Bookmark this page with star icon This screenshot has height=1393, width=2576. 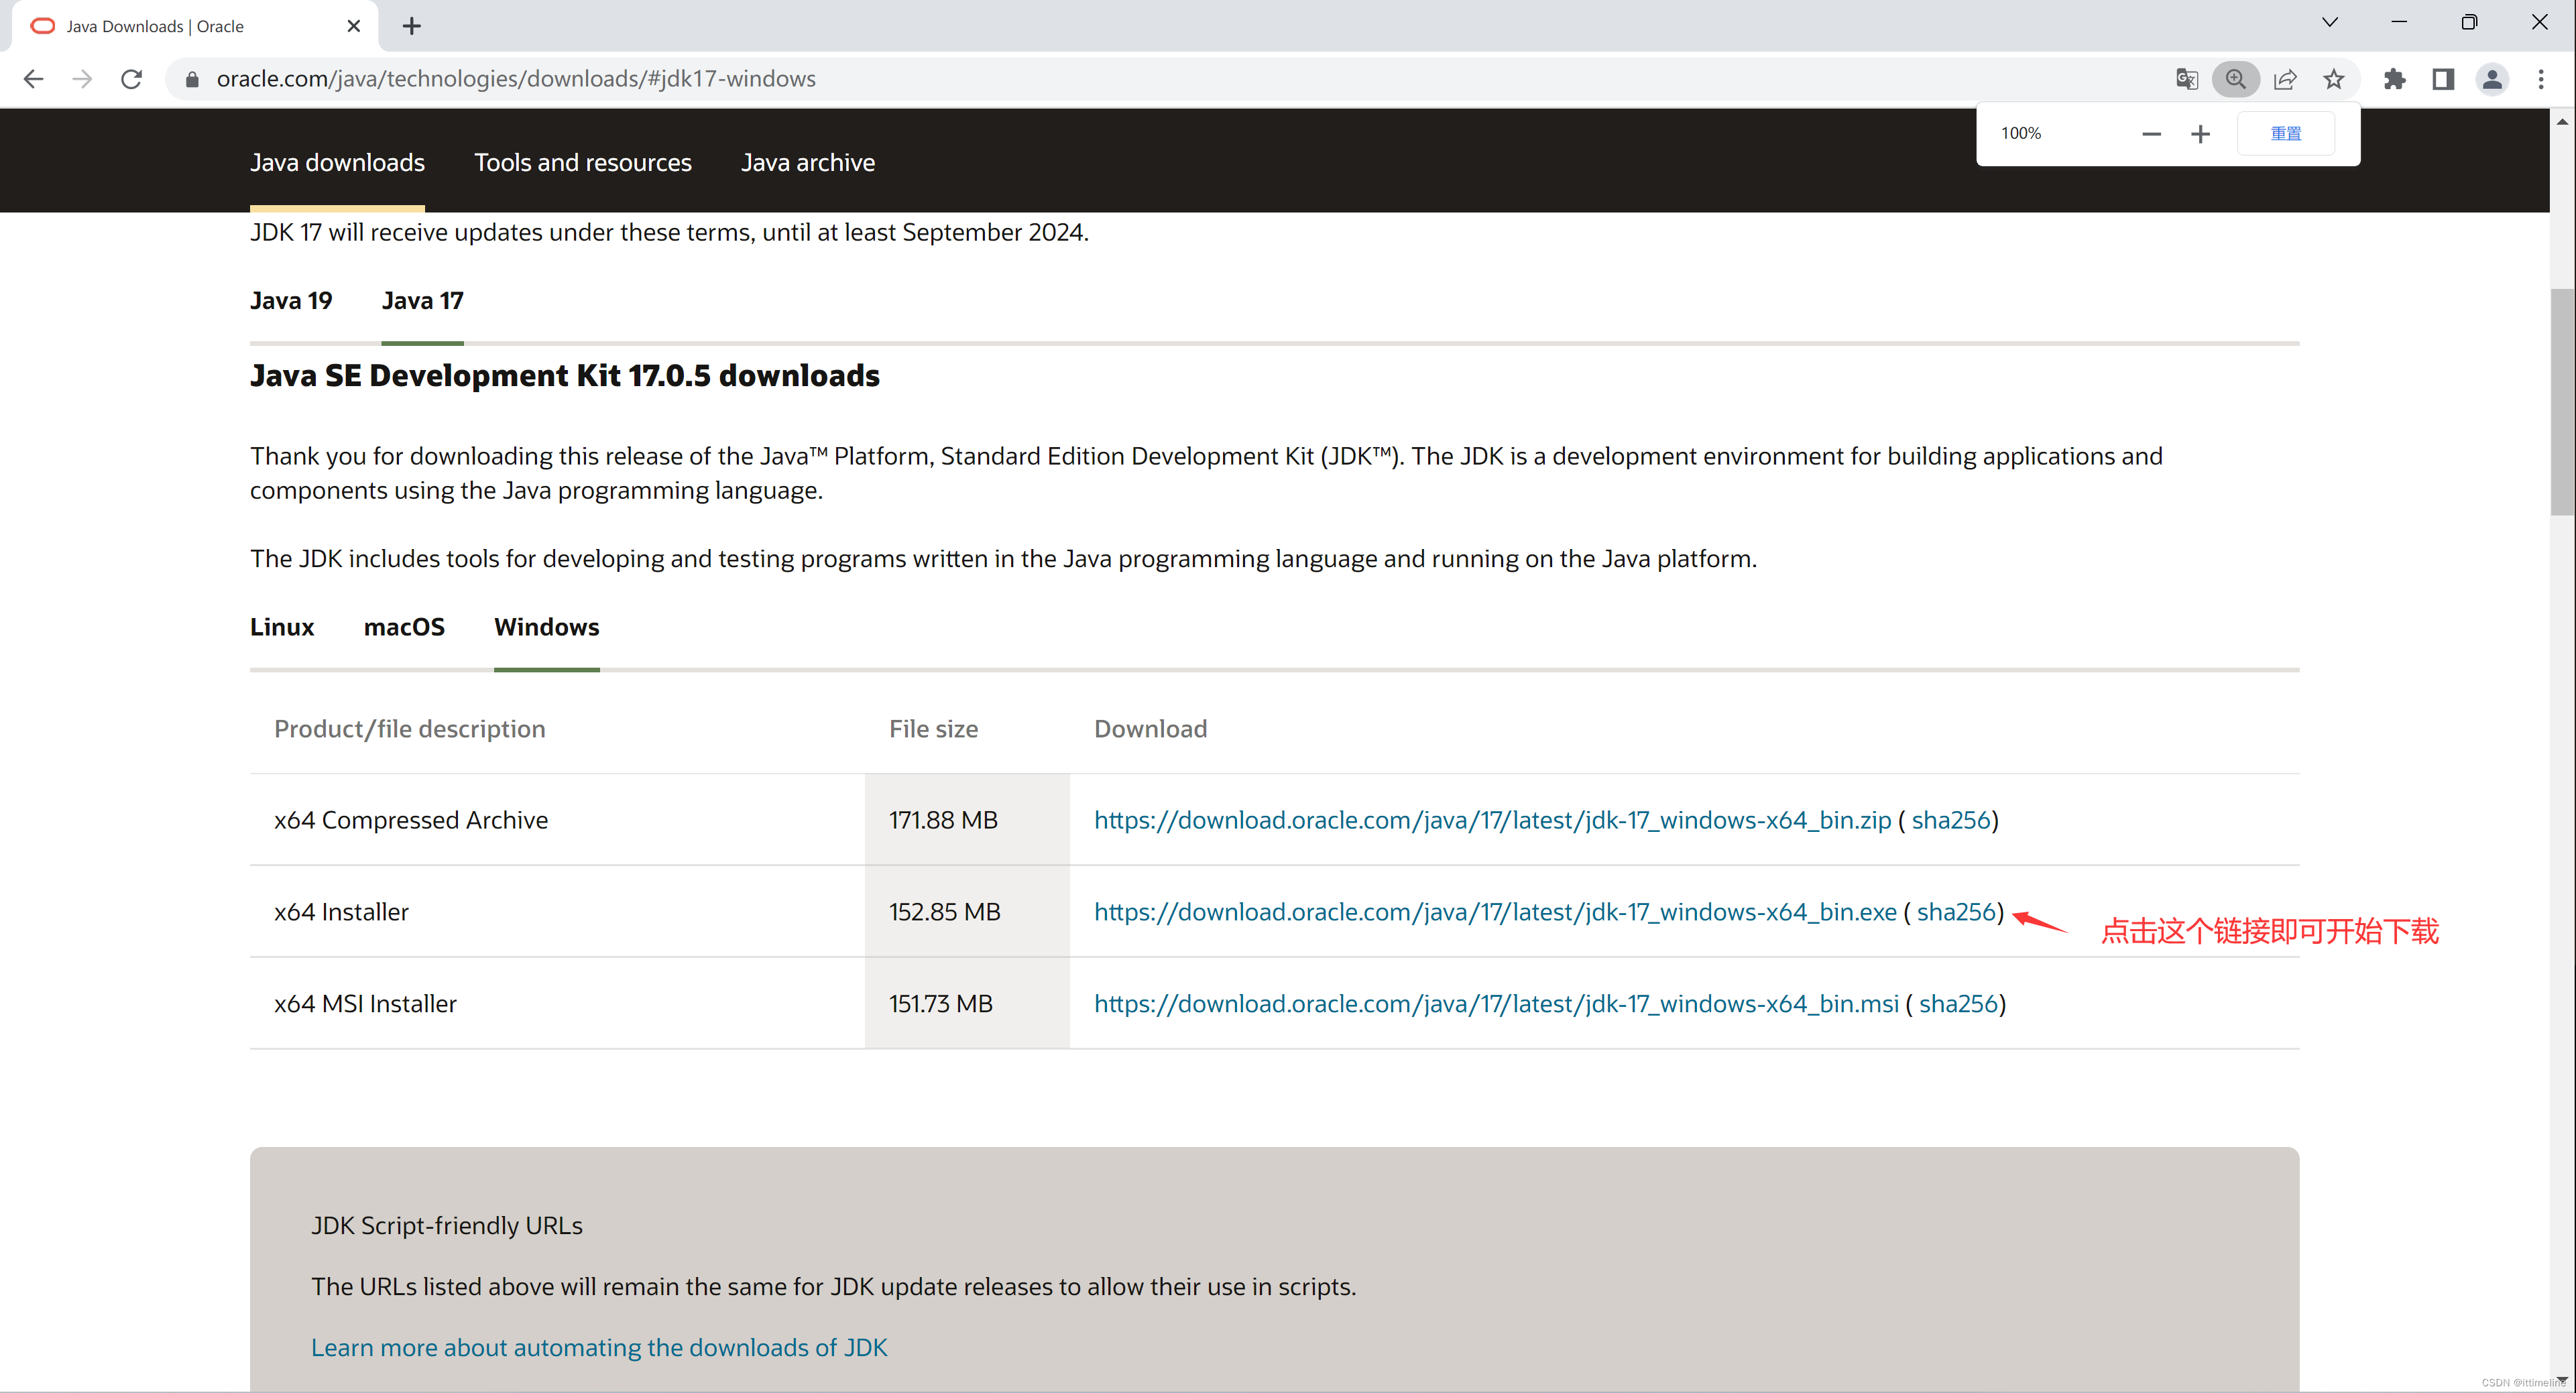coord(2334,79)
